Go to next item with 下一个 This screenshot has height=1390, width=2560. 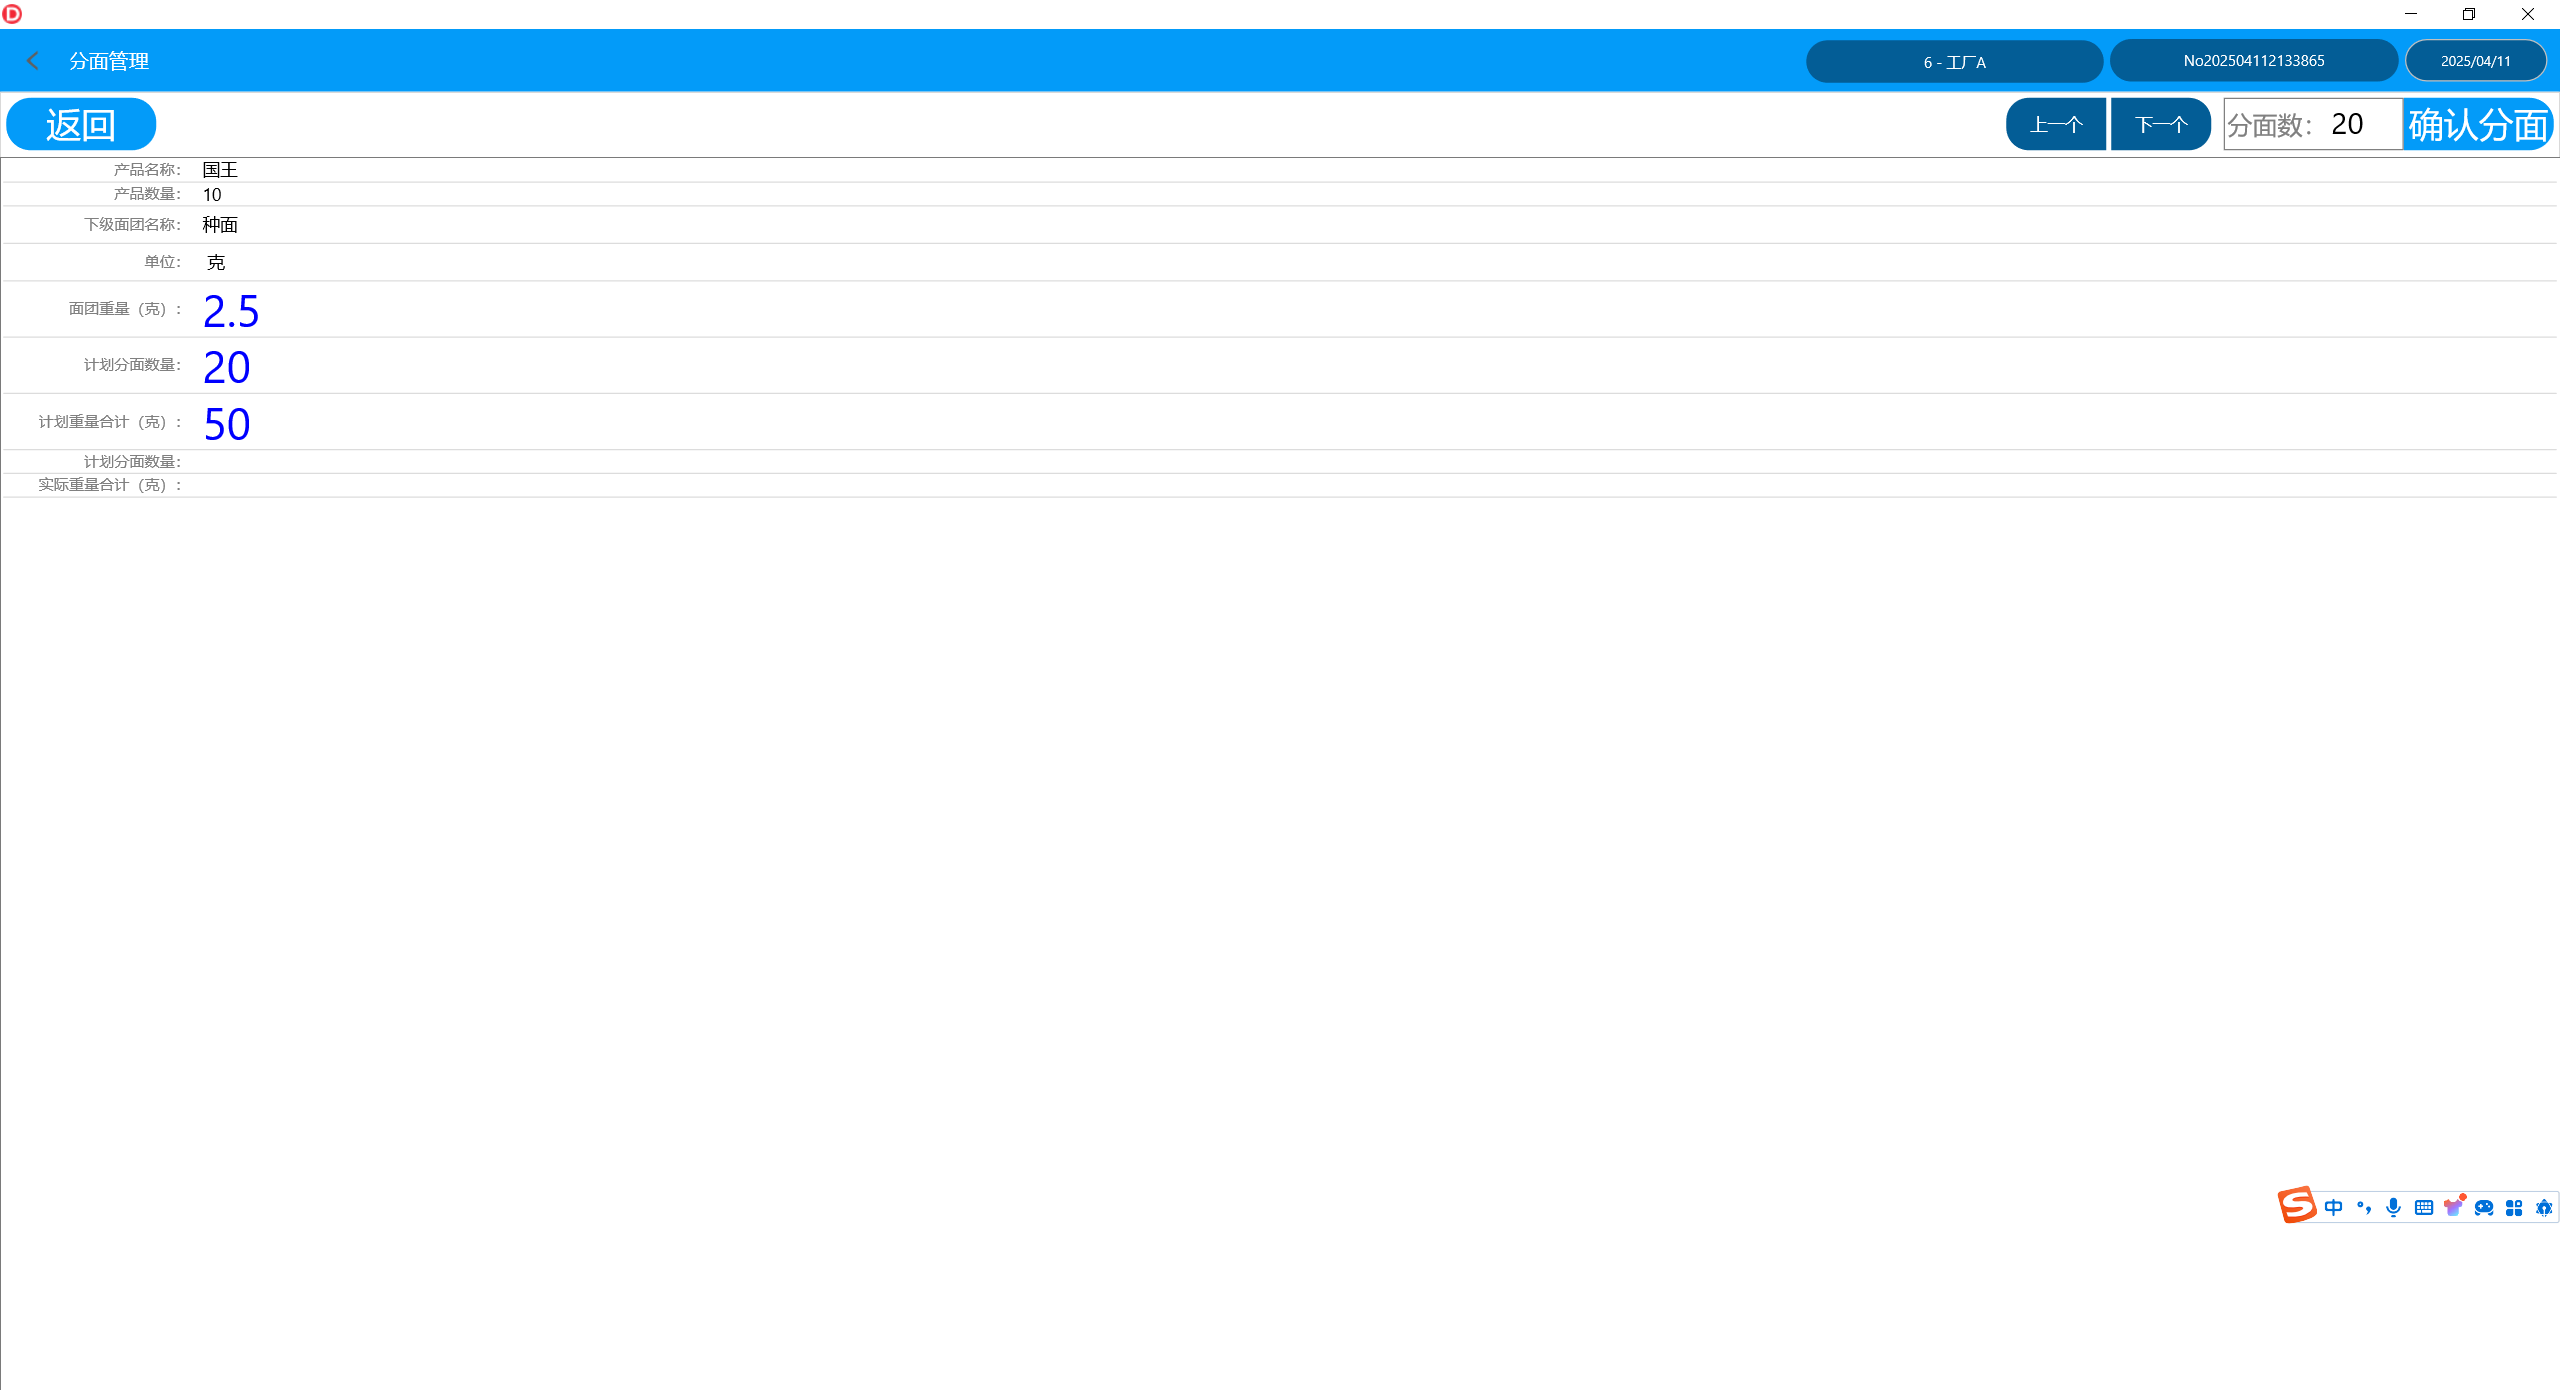[x=2160, y=124]
